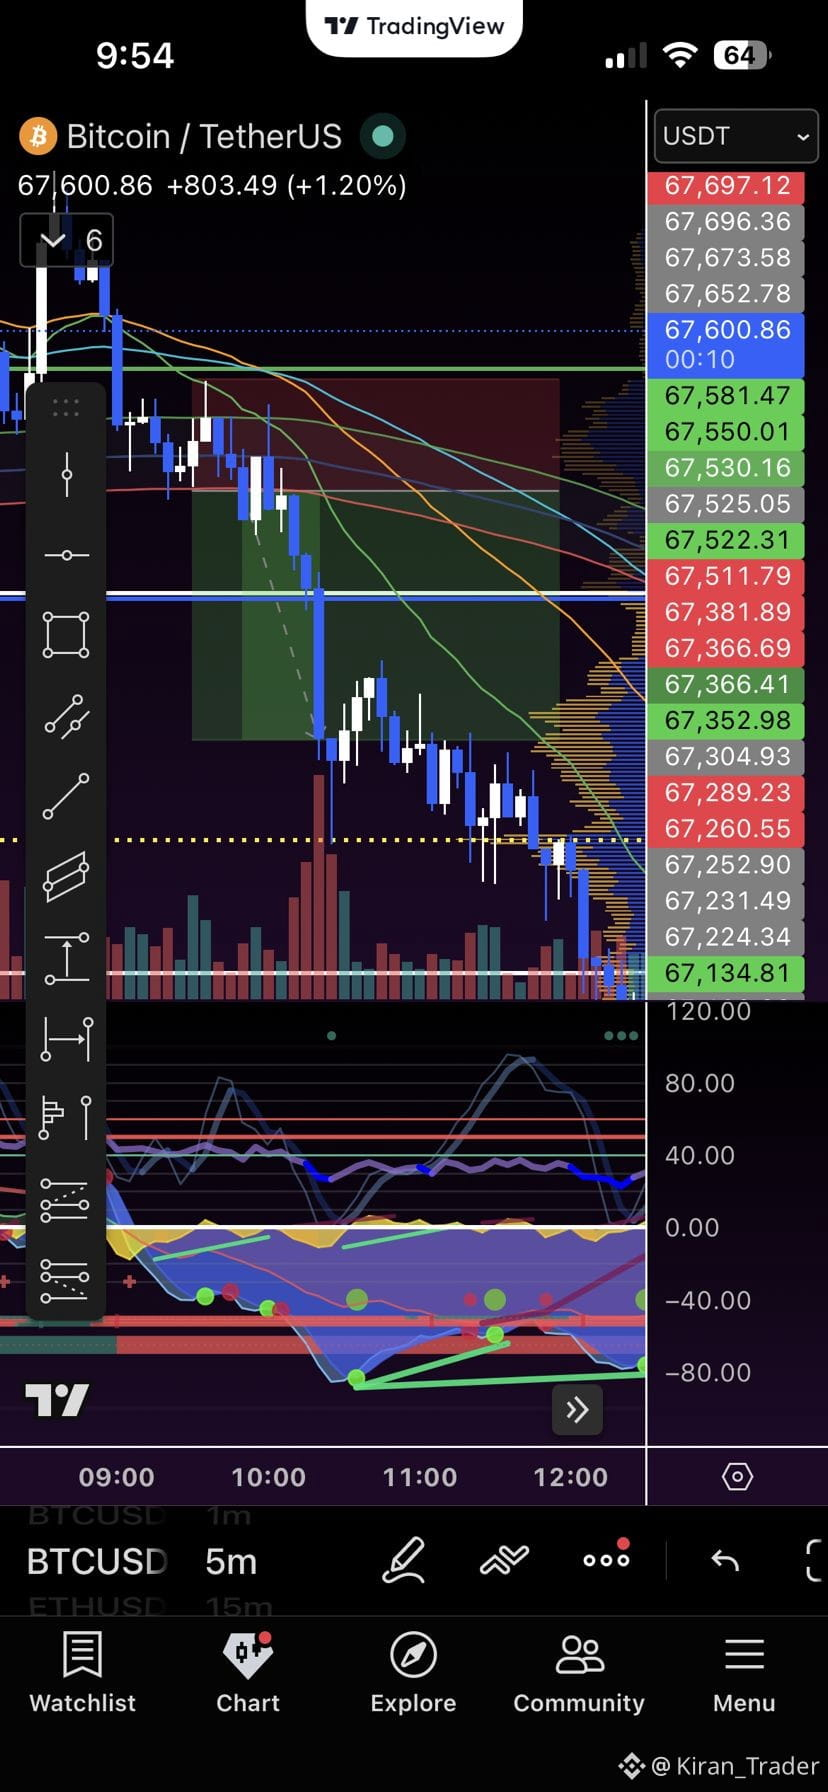The height and width of the screenshot is (1792, 828).
Task: Undo last action with back arrow
Action: click(x=724, y=1560)
